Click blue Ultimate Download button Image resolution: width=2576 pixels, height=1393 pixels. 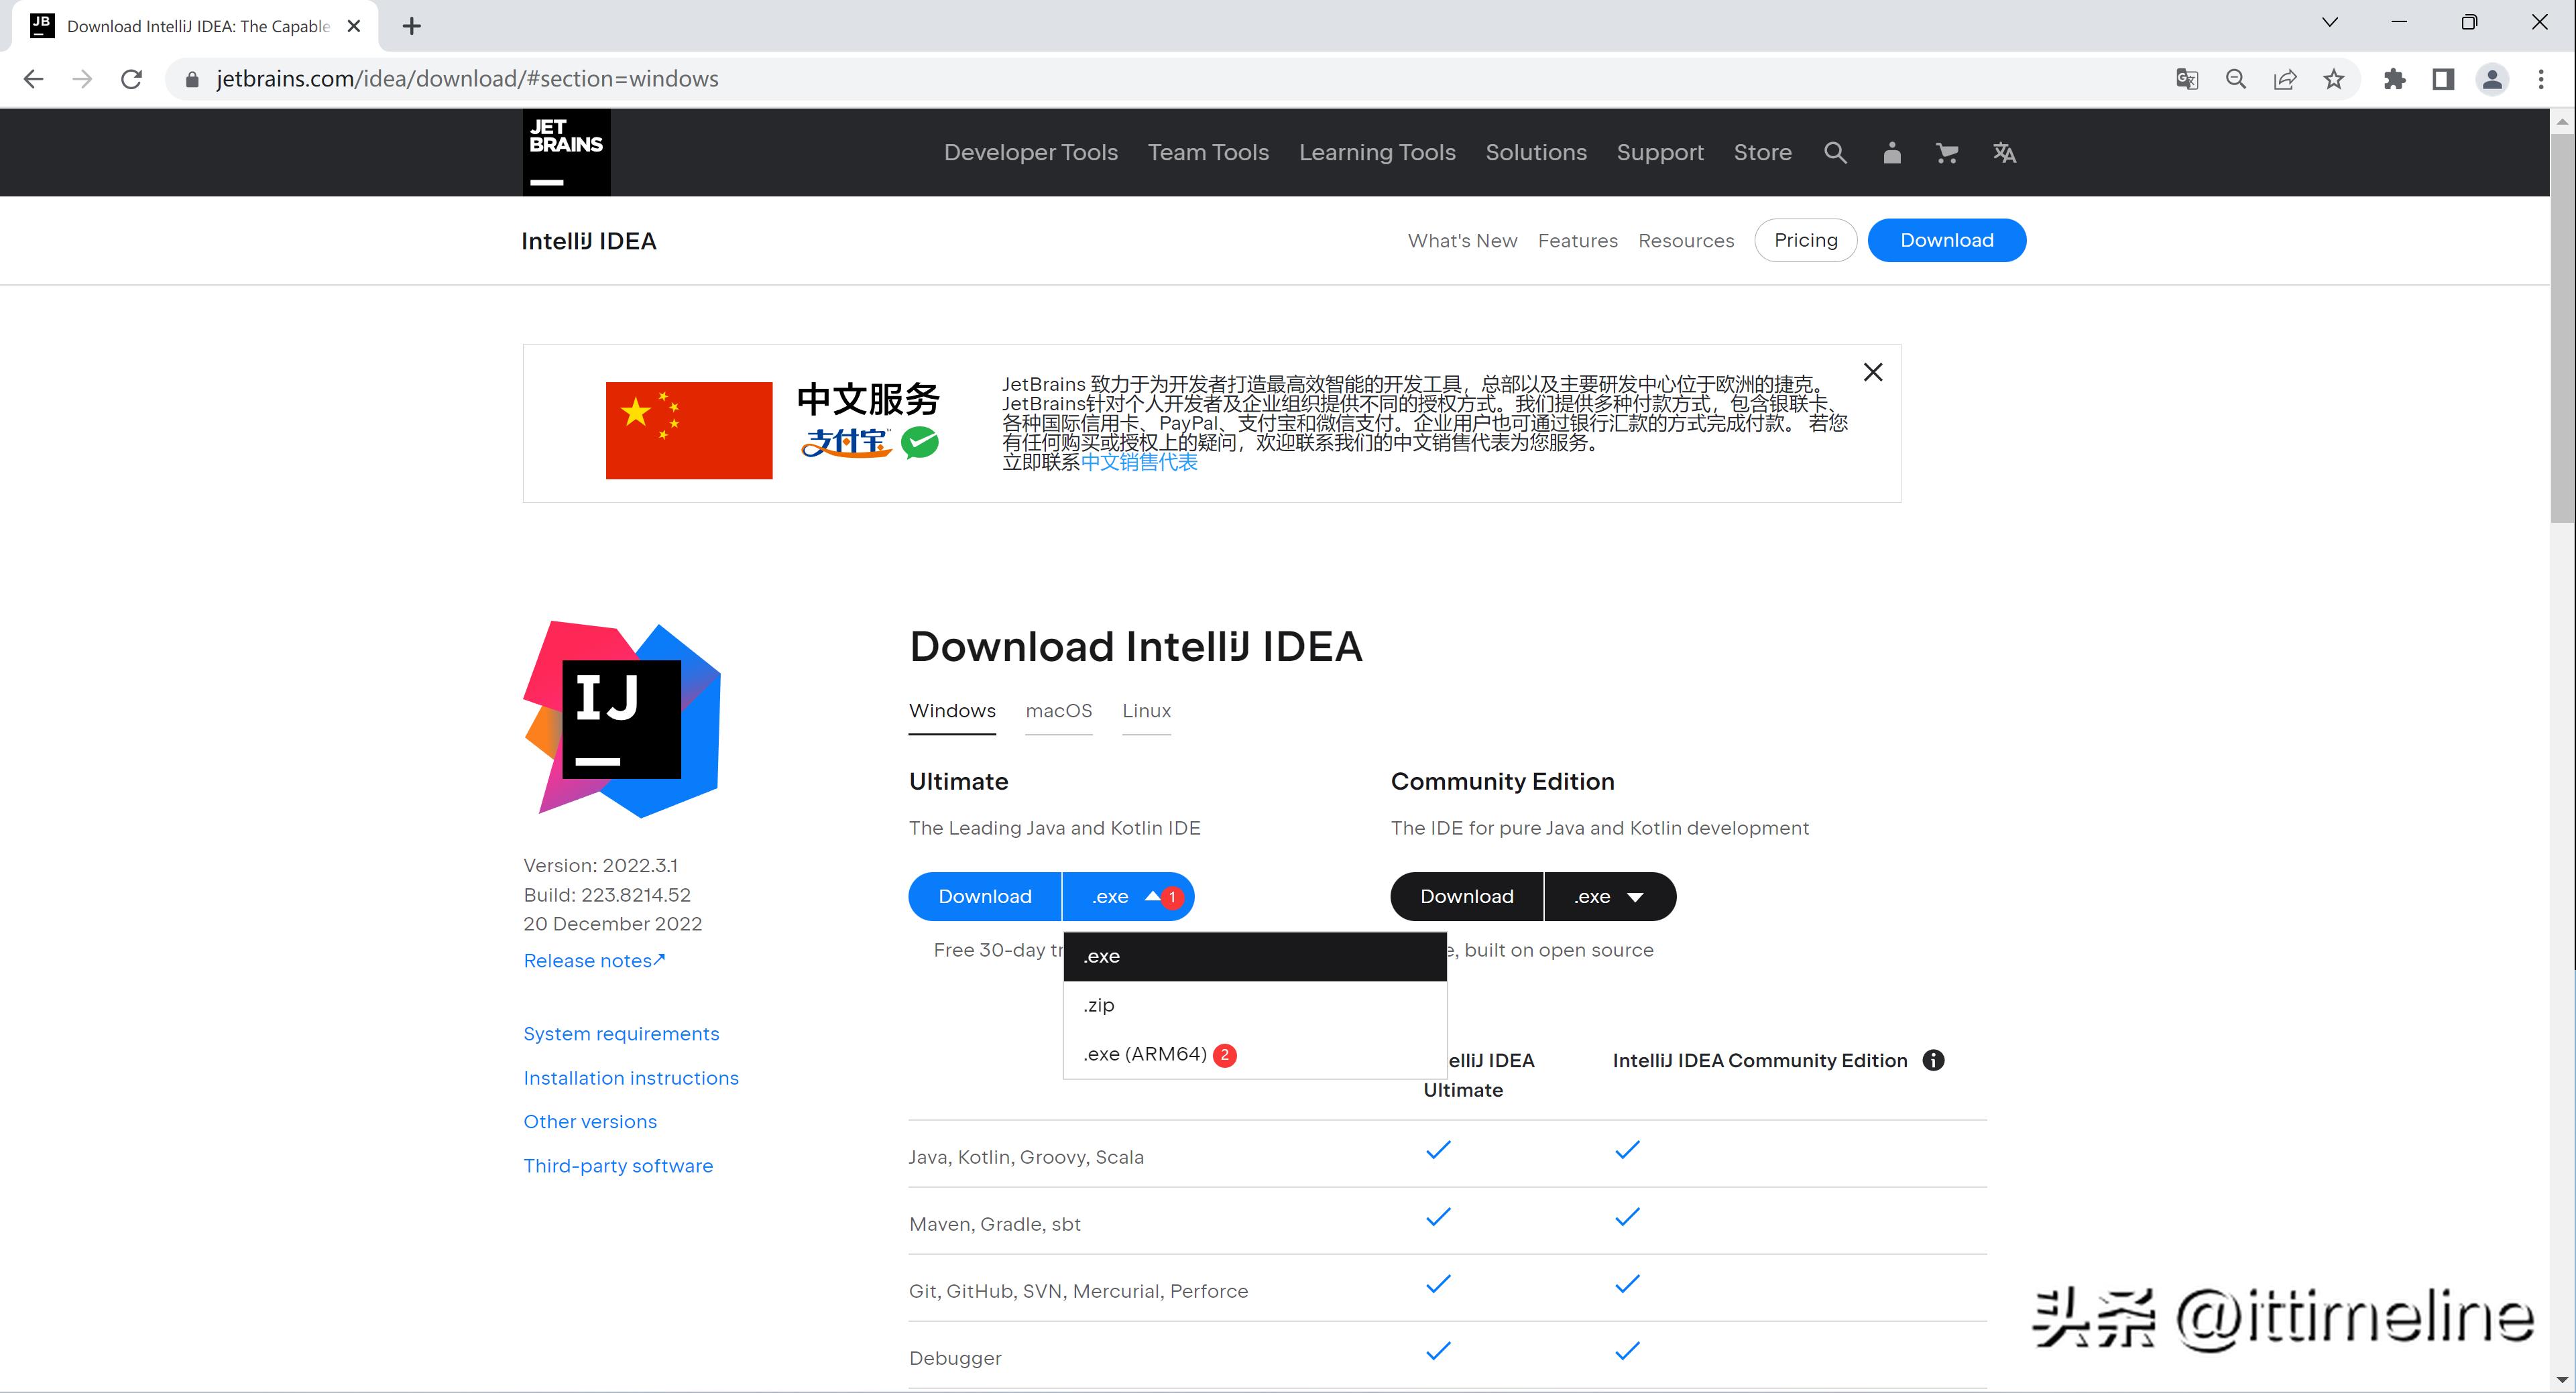985,896
